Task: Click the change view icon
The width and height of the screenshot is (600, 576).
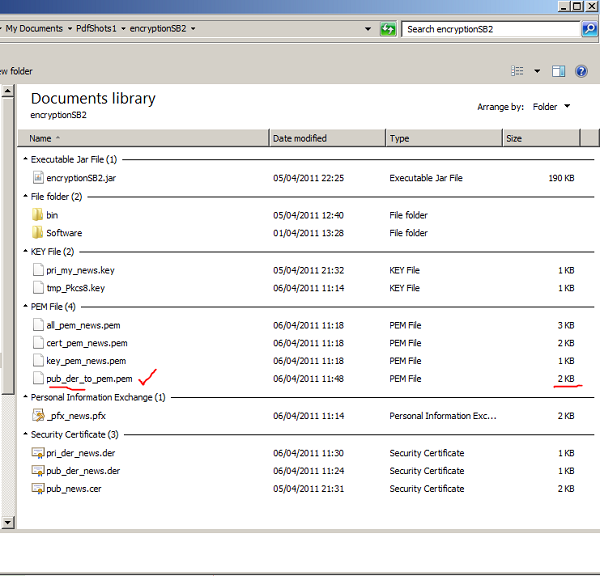Action: coord(517,71)
